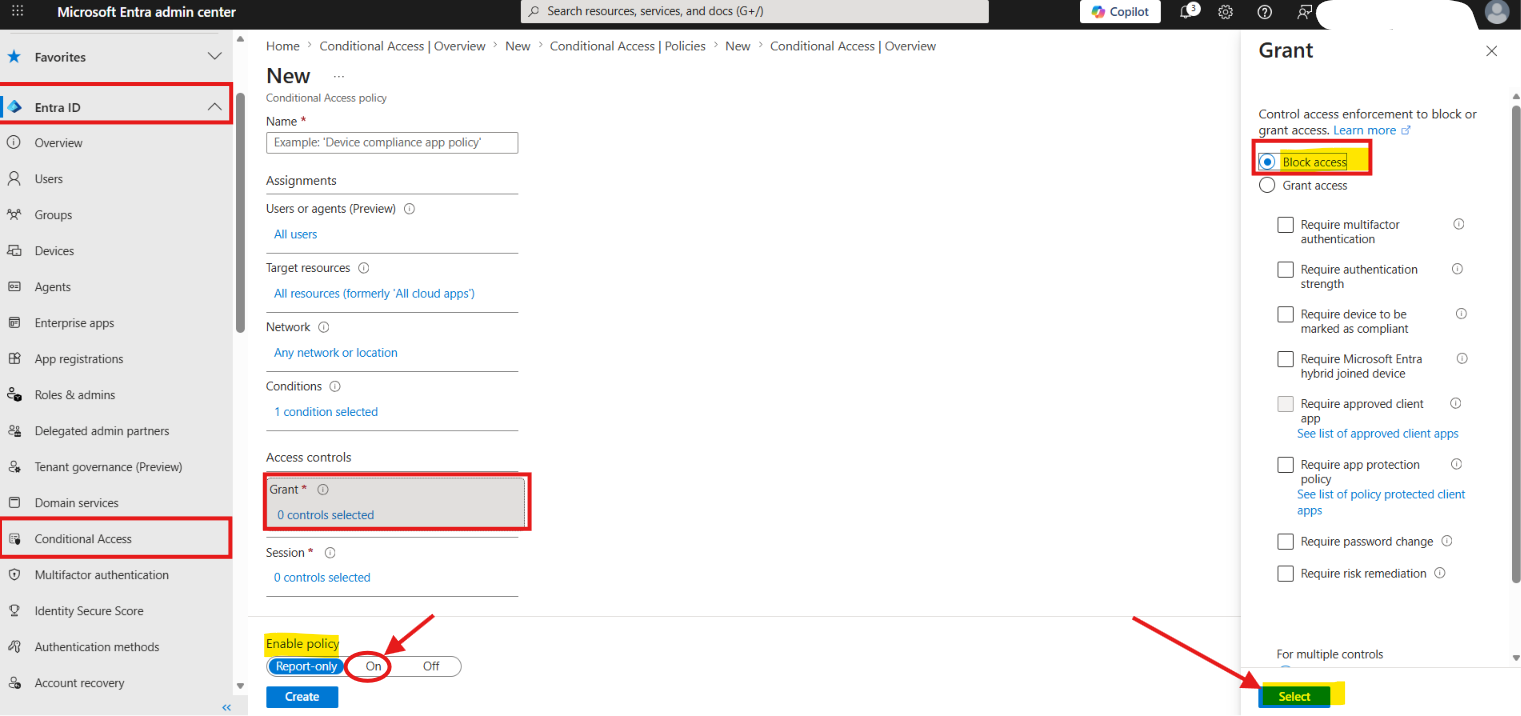Open the feedback icon in header

pos(1303,12)
